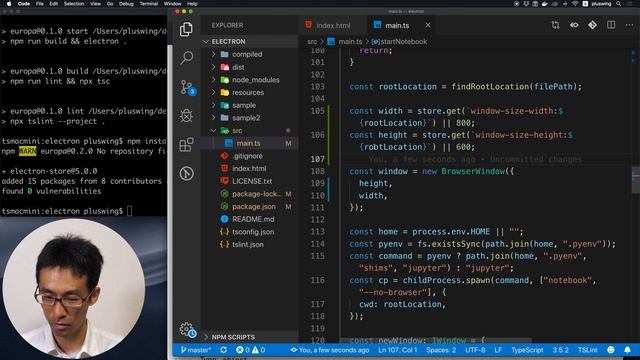Change end of line sequence LF
The height and width of the screenshot is (360, 640).
[x=498, y=350]
